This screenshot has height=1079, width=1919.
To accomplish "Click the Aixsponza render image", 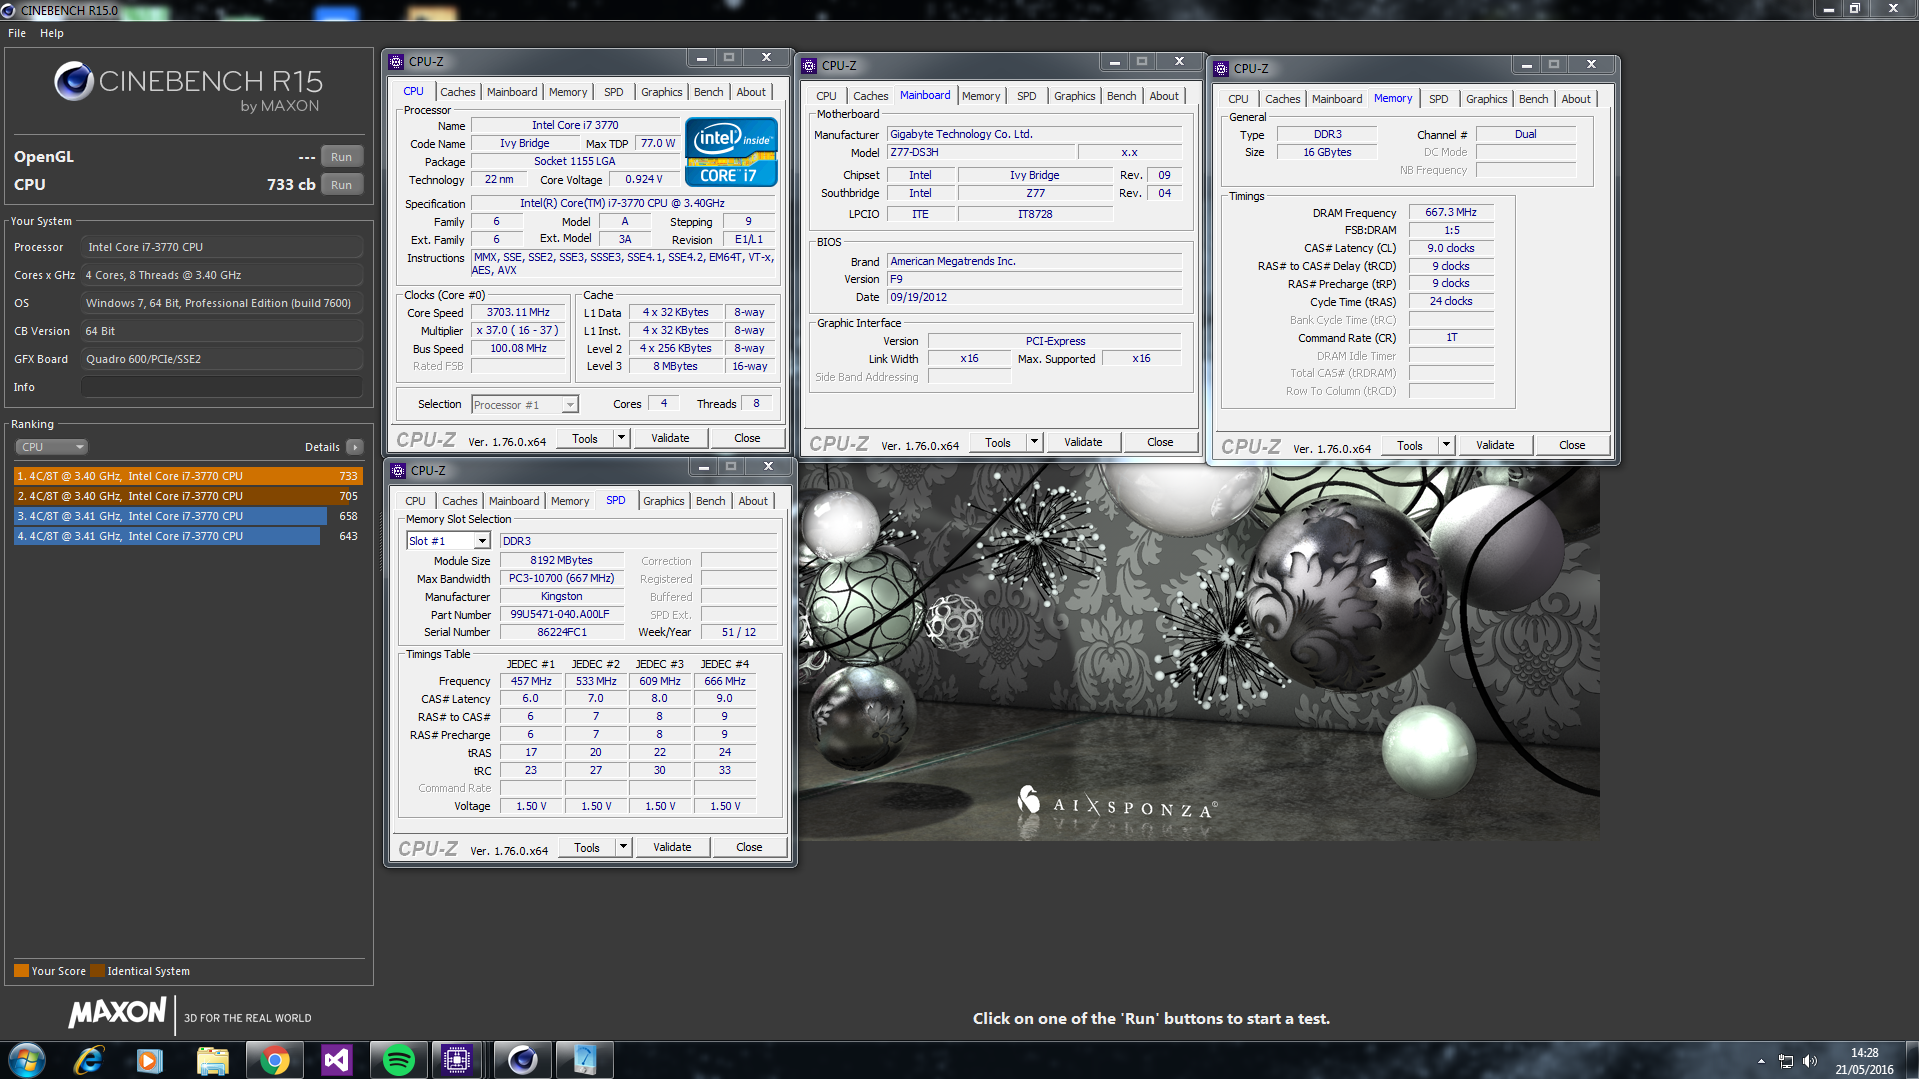I will coord(1198,653).
